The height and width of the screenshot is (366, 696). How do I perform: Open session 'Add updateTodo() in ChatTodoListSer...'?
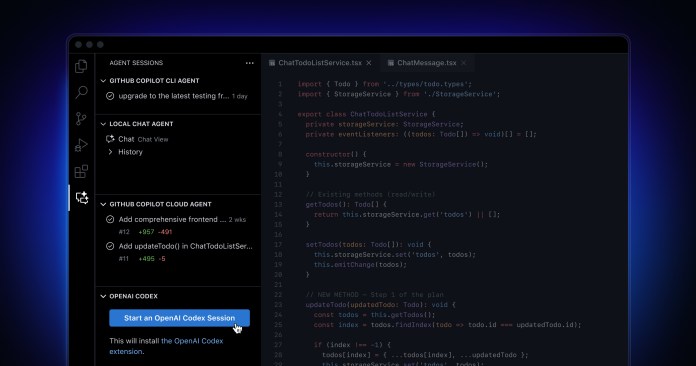(185, 246)
